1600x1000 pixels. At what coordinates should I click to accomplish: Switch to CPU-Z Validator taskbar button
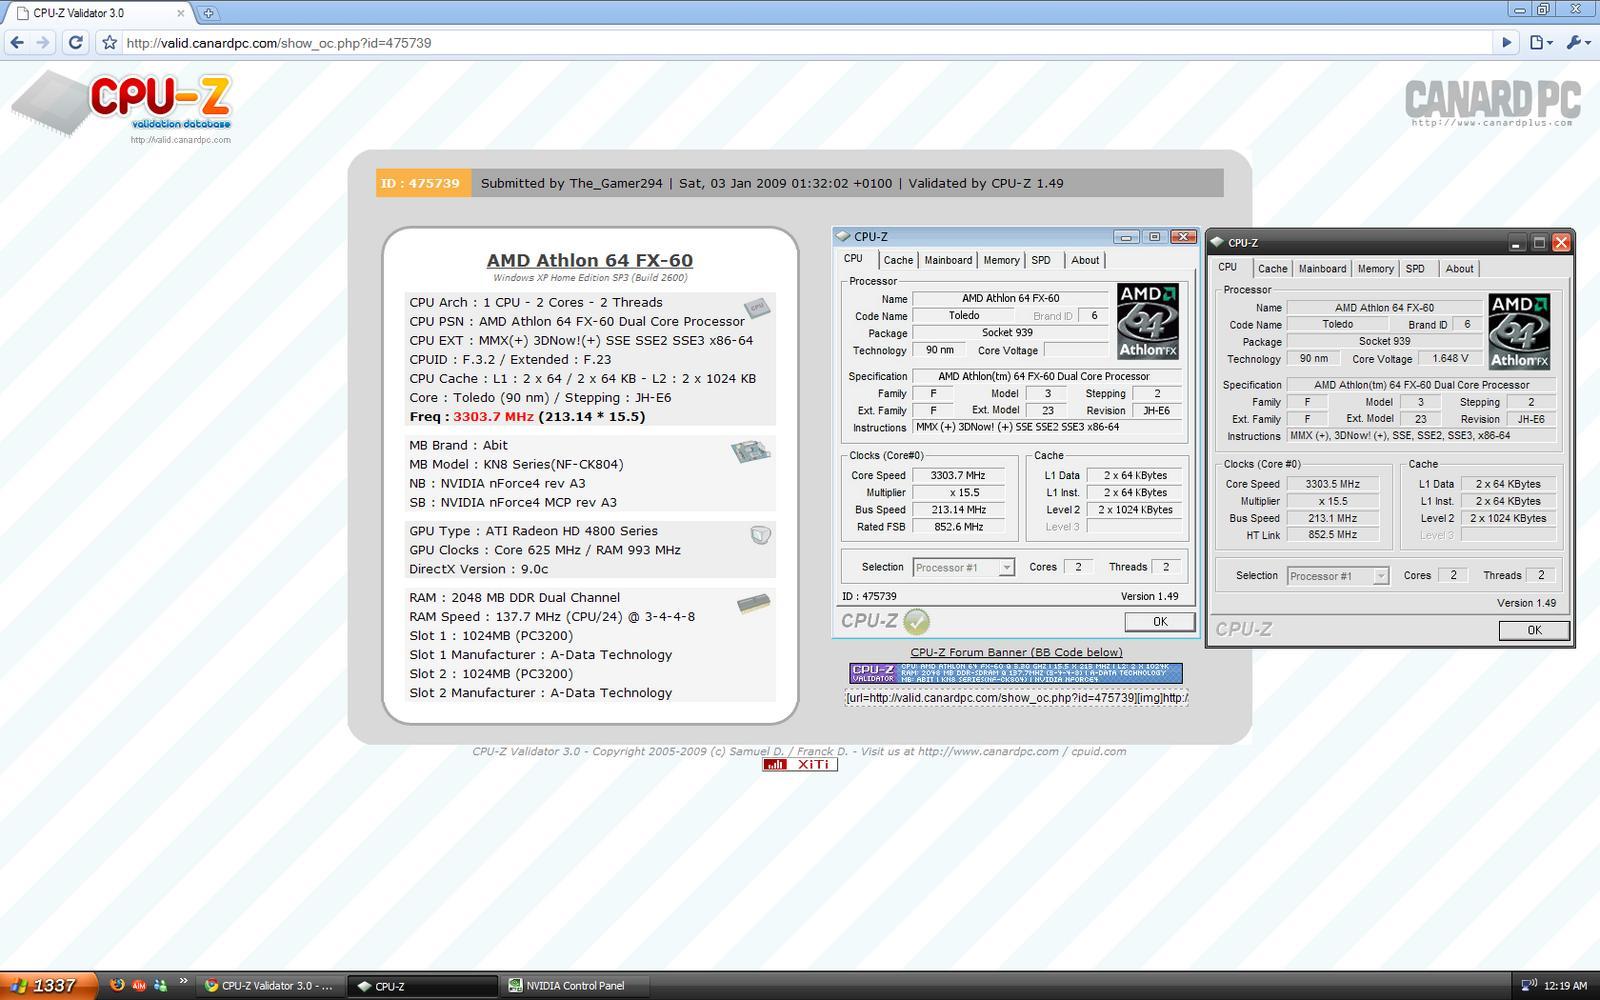pyautogui.click(x=270, y=986)
